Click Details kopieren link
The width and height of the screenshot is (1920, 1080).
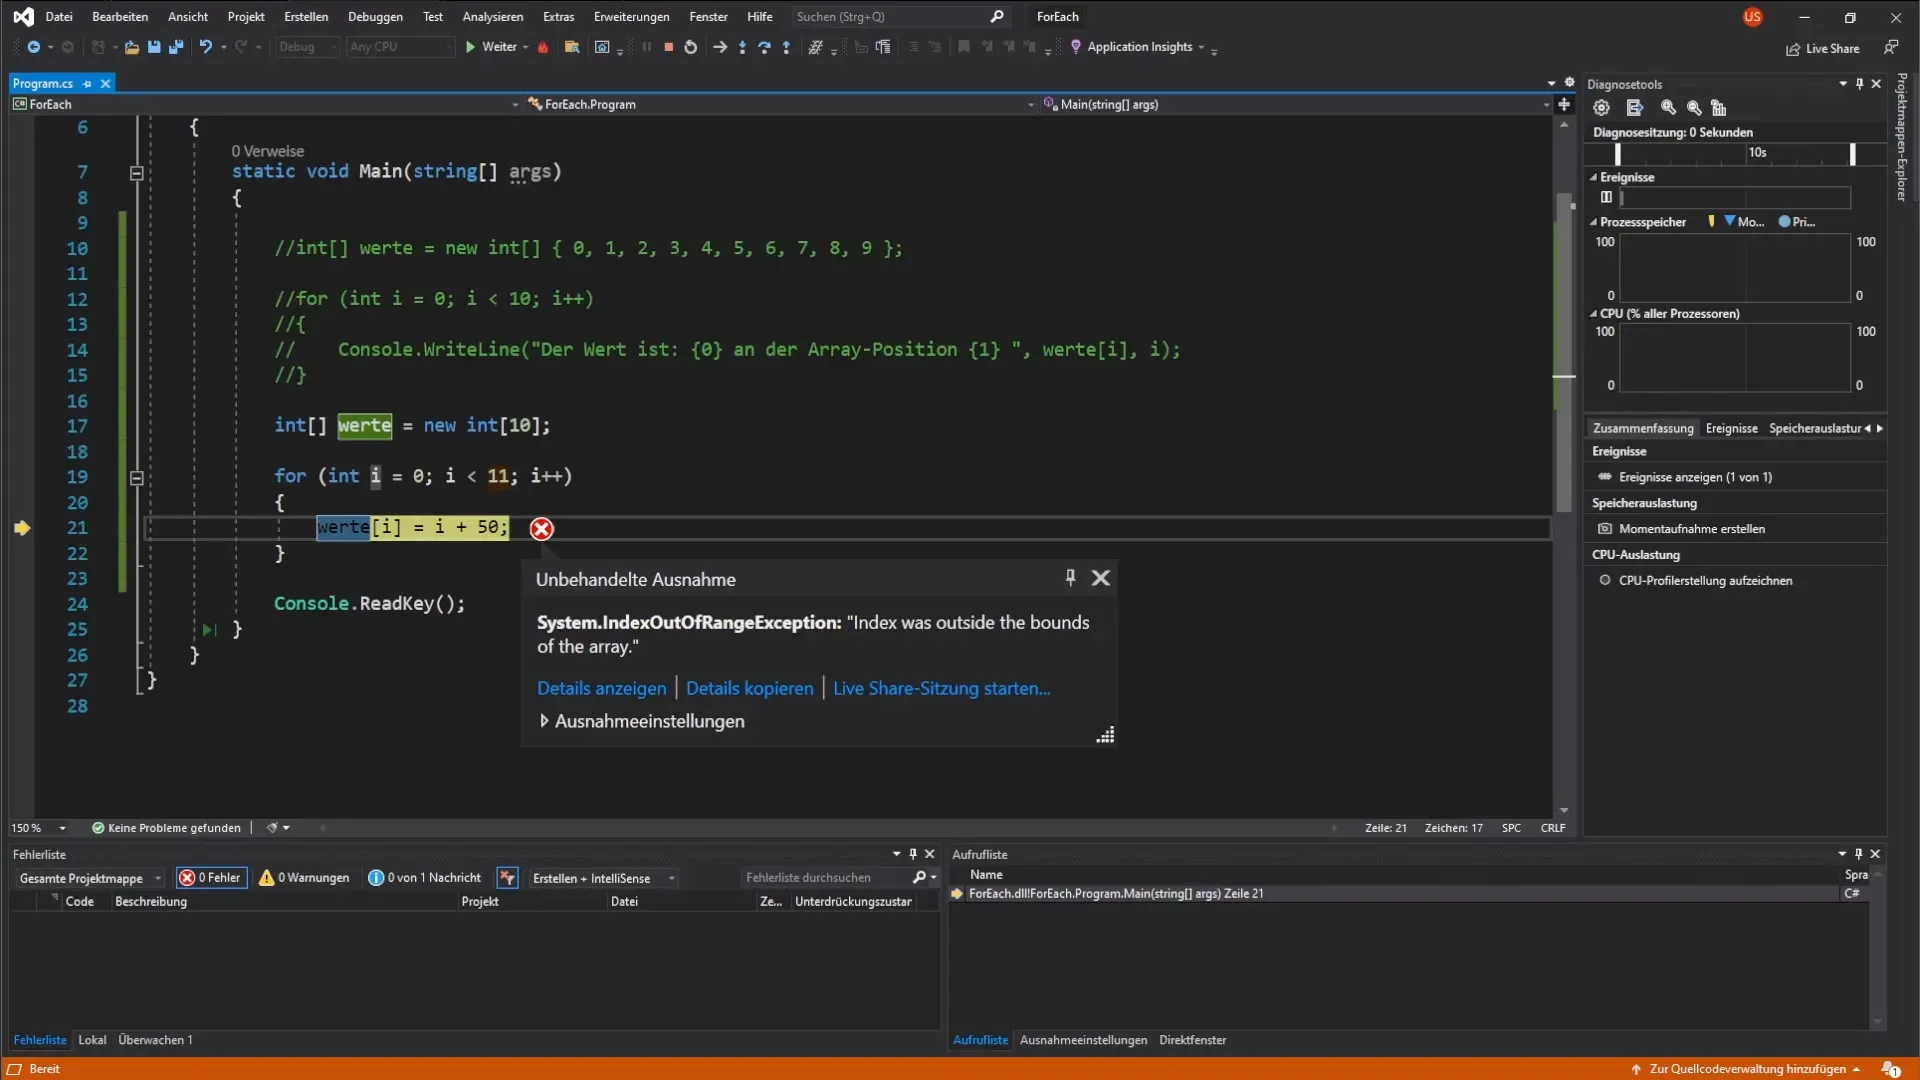750,688
